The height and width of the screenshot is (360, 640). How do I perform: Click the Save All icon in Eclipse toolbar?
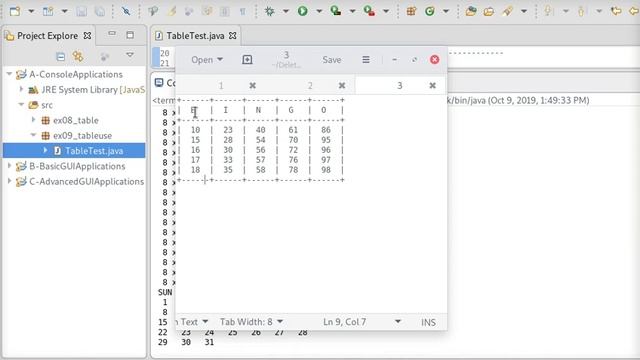pos(100,11)
